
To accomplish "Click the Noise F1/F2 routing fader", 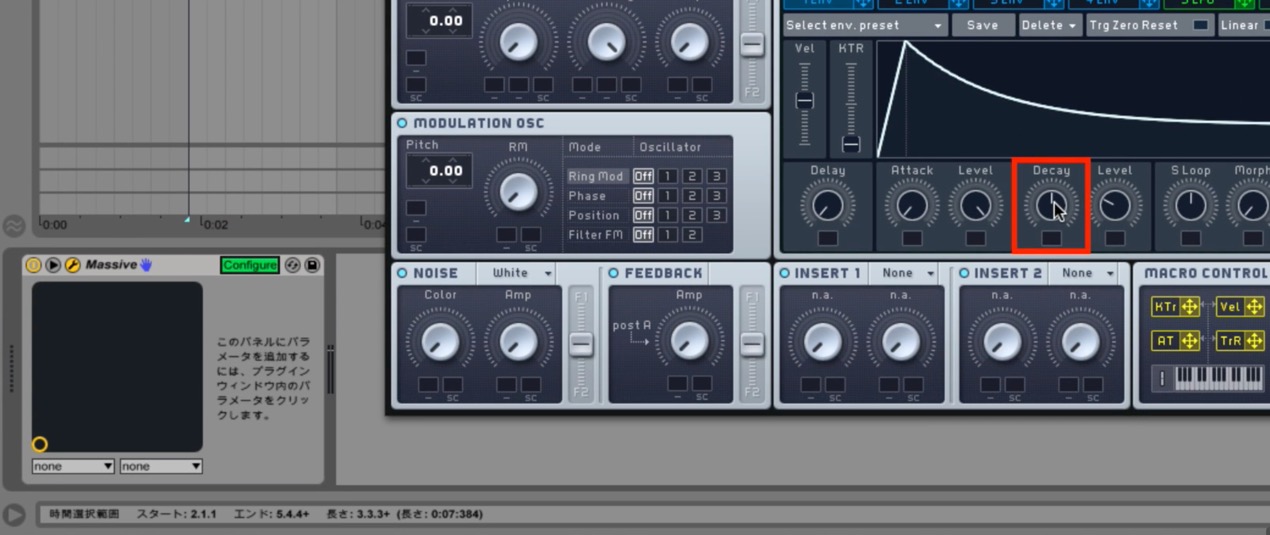I will click(x=581, y=344).
